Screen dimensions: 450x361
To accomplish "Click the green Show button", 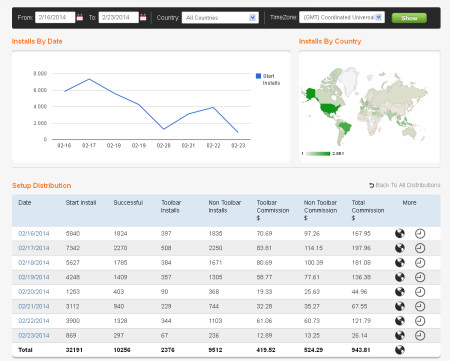I will [x=409, y=18].
